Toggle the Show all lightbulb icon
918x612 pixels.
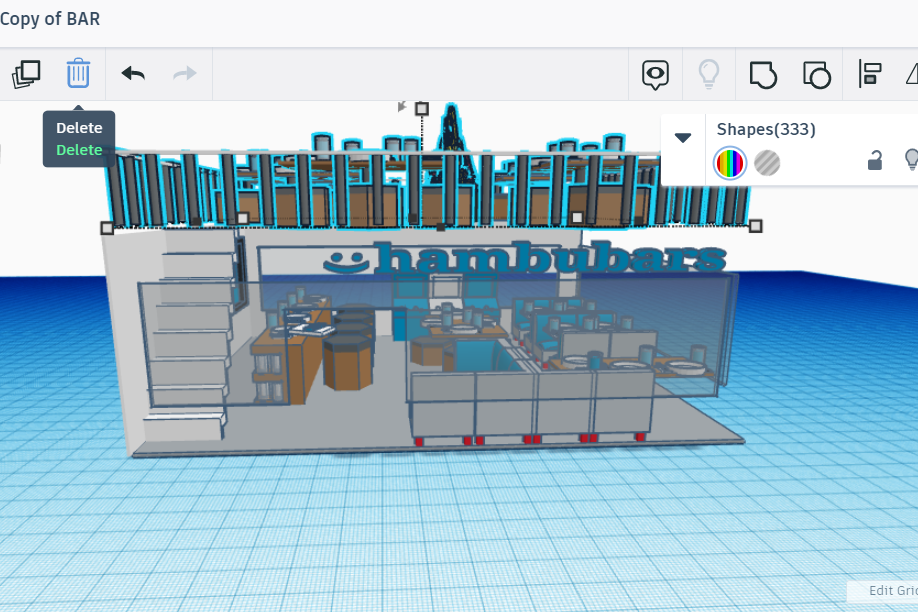pos(709,74)
